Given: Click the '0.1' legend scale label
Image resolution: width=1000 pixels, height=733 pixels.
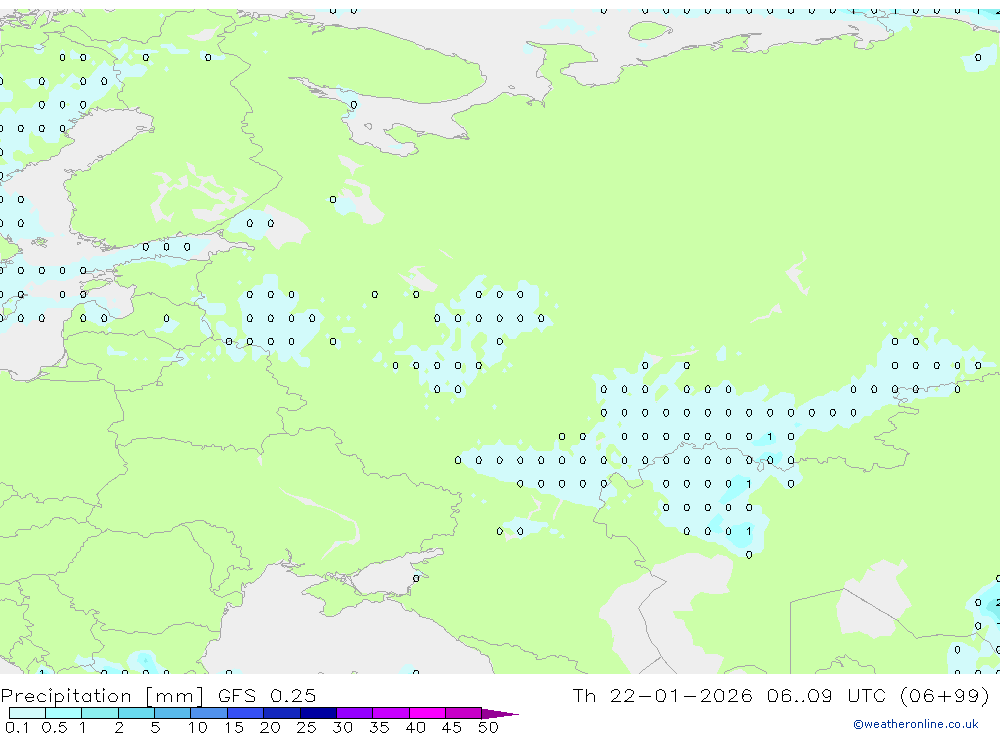Looking at the screenshot, I should pos(17,727).
